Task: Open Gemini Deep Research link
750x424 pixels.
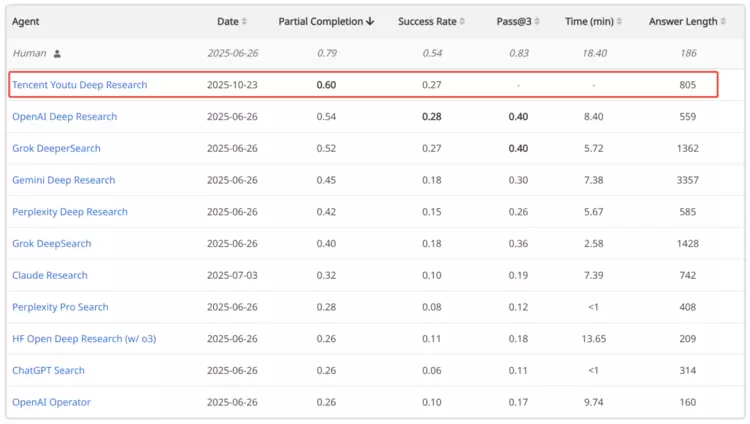Action: click(x=63, y=181)
